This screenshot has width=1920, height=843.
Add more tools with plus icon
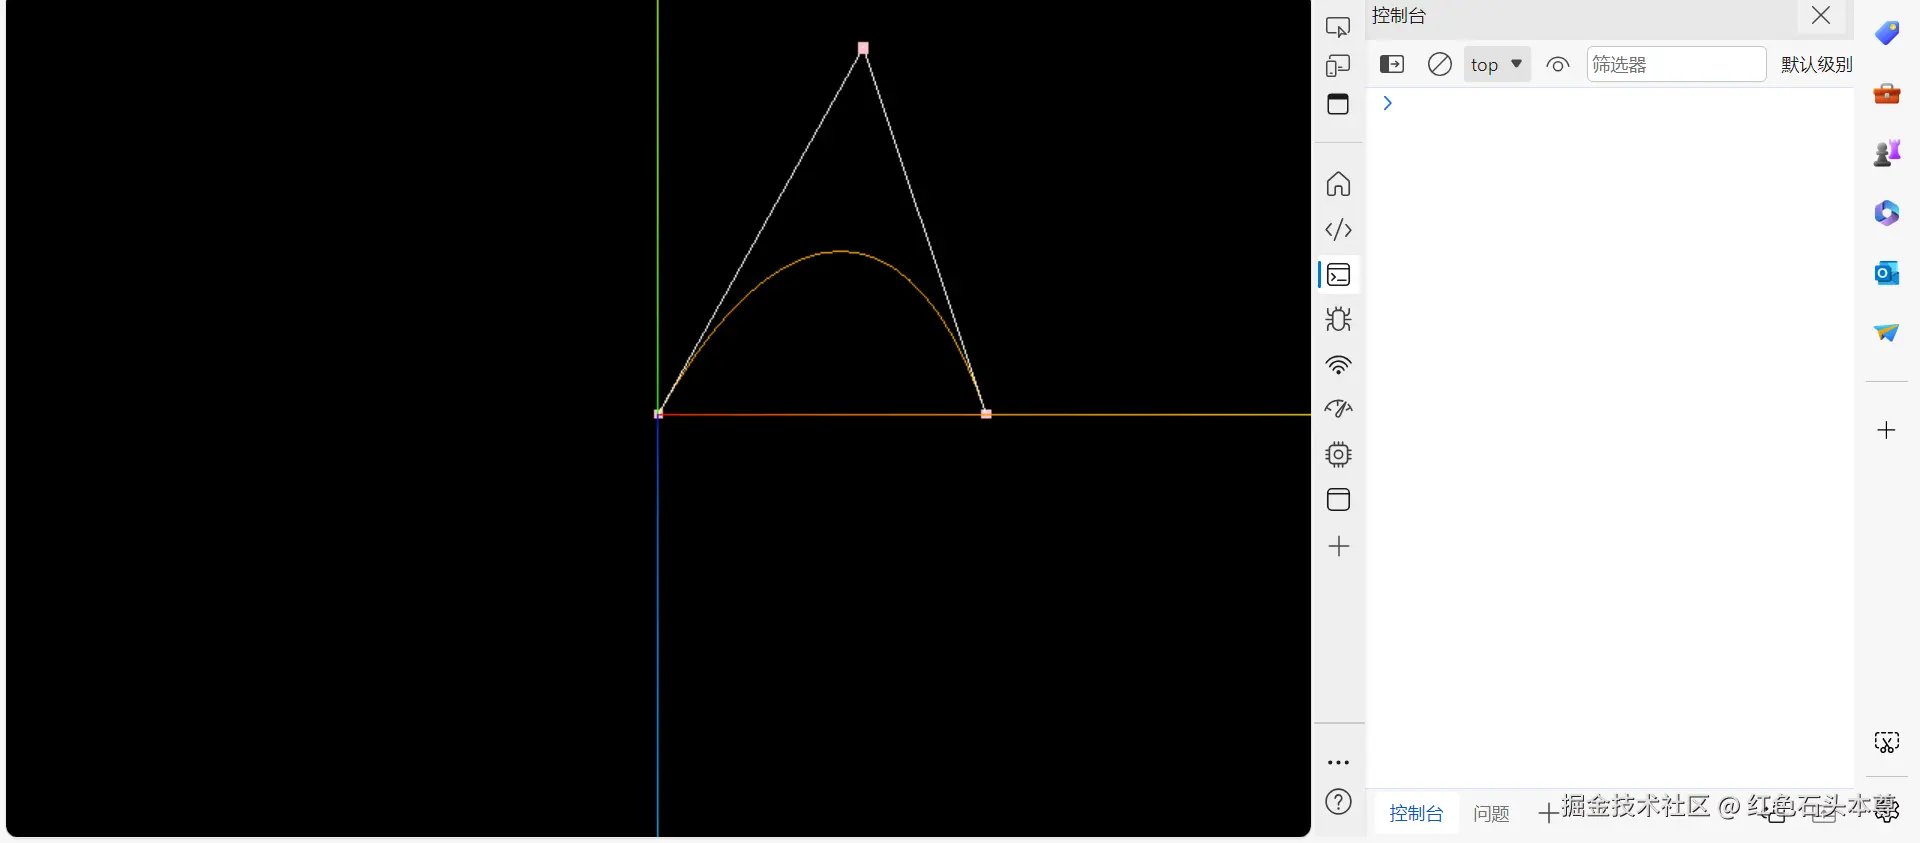tap(1339, 546)
